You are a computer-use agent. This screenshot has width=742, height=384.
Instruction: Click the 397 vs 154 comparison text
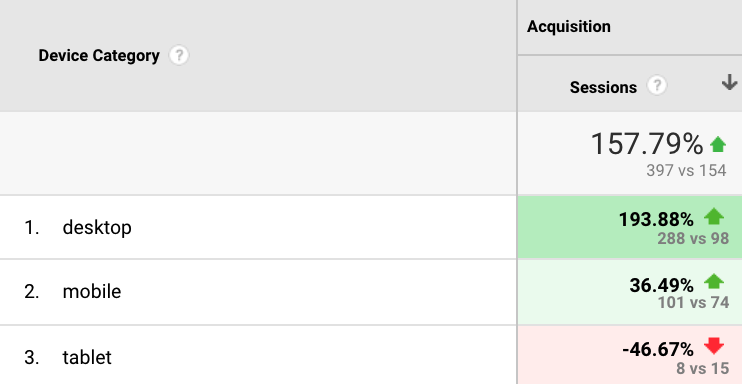click(x=686, y=170)
